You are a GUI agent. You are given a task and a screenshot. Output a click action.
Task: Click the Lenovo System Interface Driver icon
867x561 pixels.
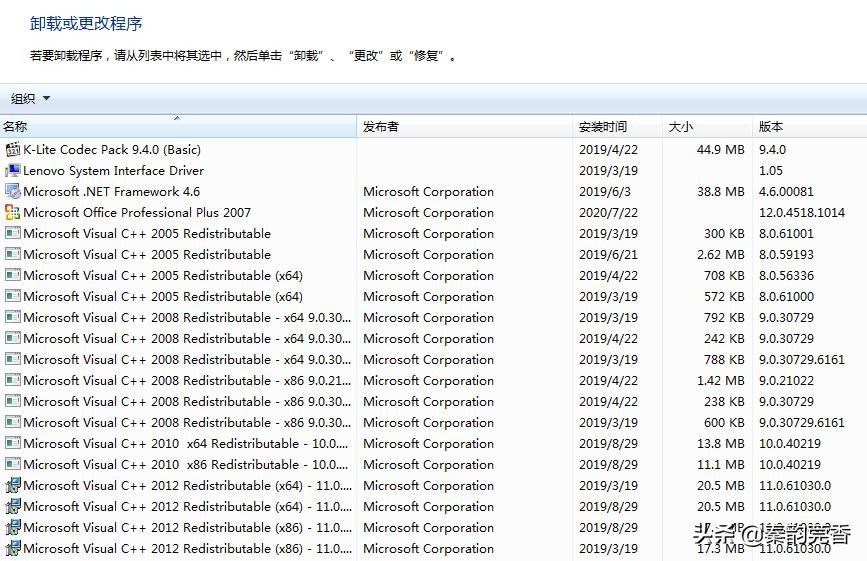click(x=13, y=170)
